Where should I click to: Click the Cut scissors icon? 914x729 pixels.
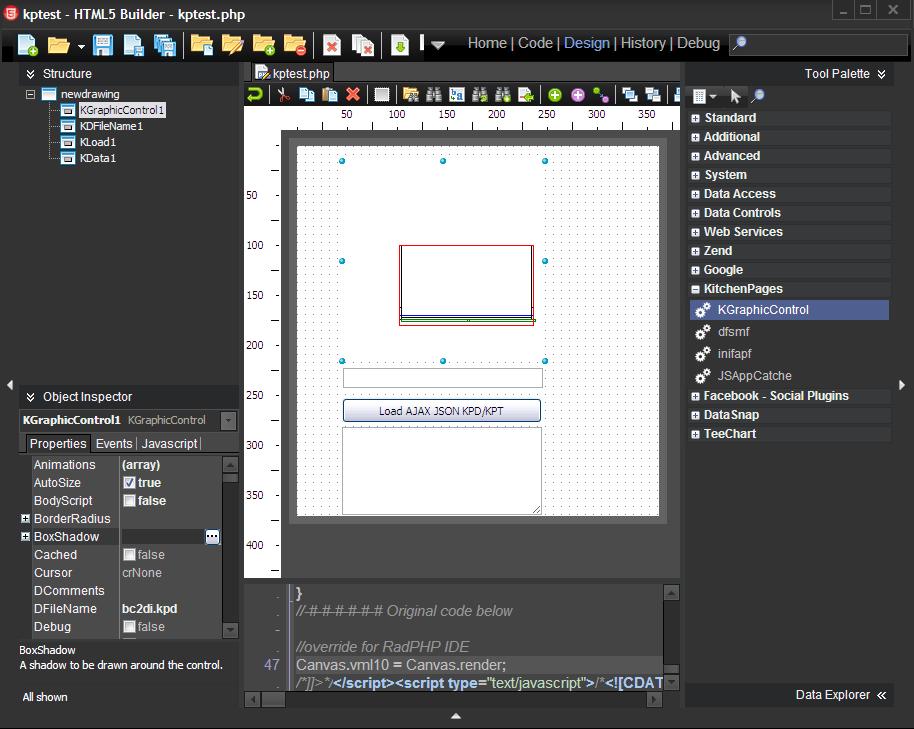click(284, 94)
